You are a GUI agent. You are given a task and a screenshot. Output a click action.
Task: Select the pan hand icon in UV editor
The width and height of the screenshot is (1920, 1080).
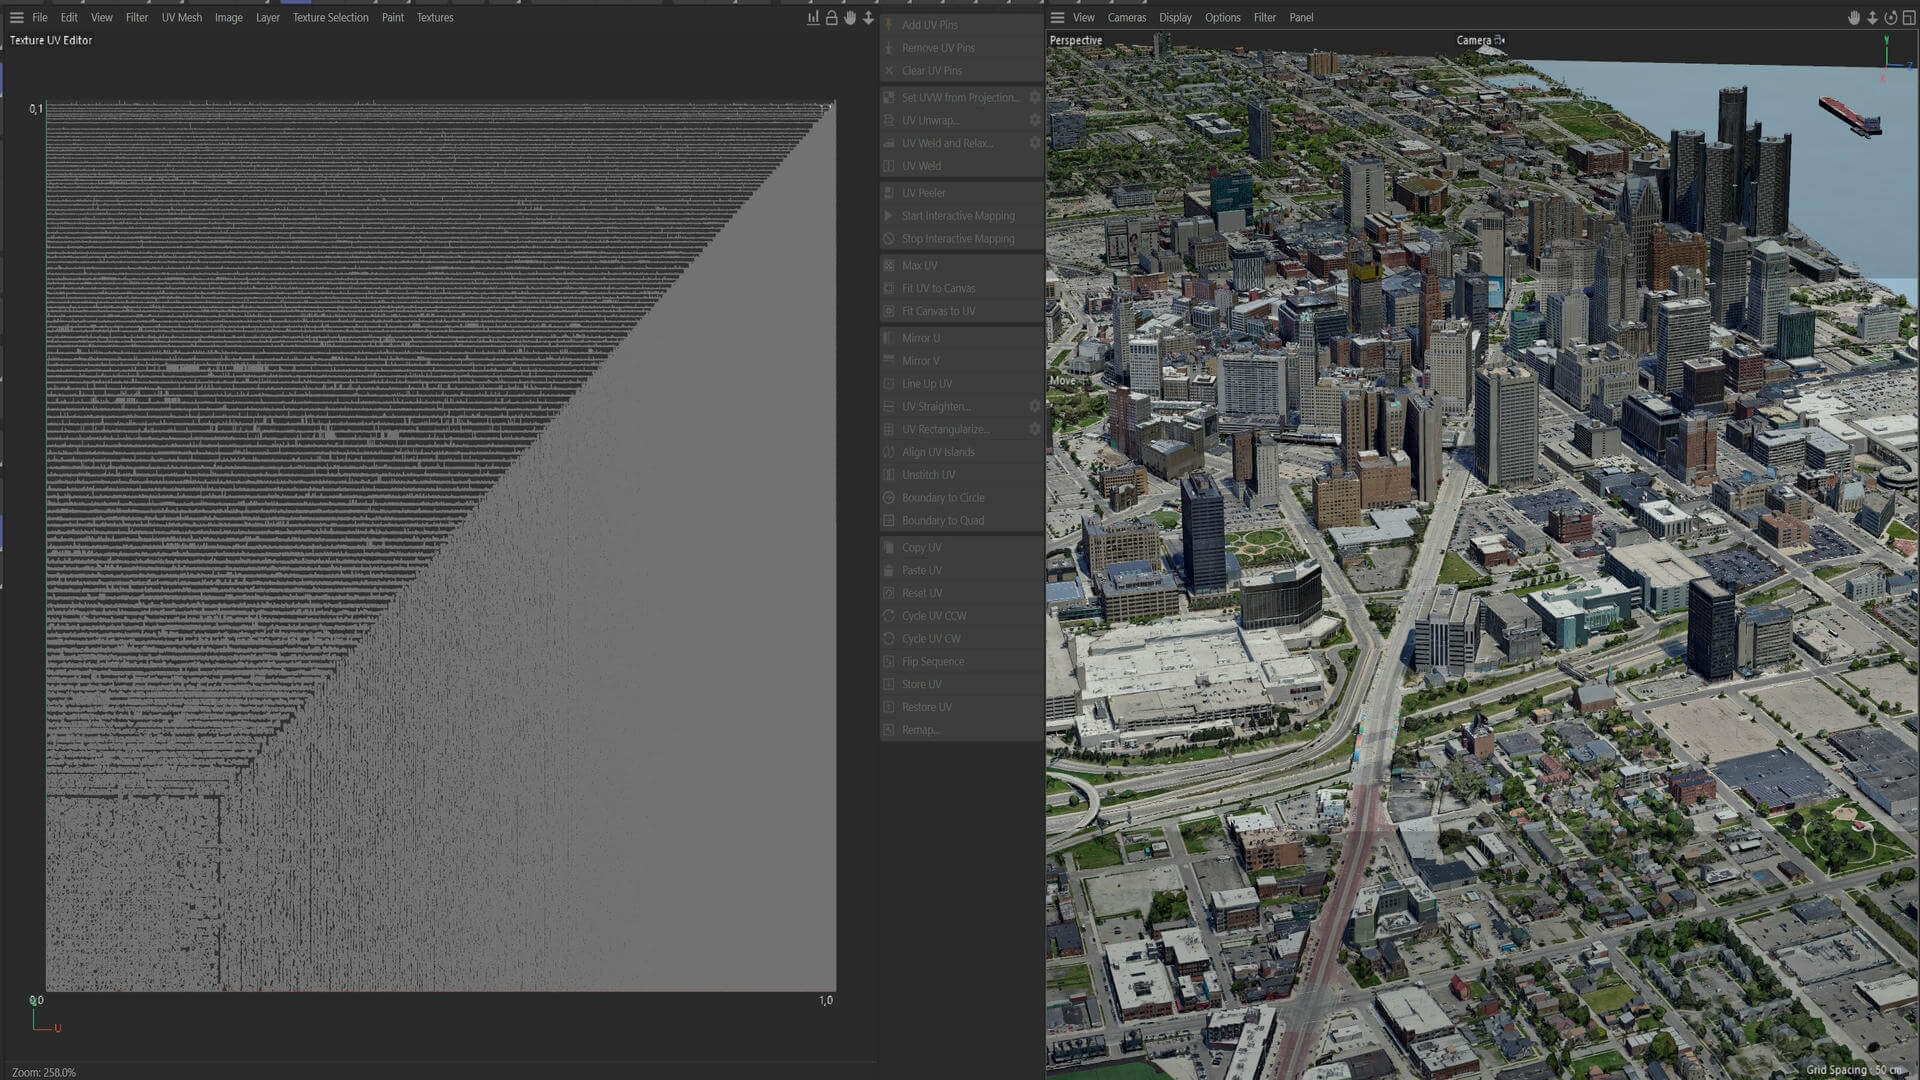click(850, 18)
